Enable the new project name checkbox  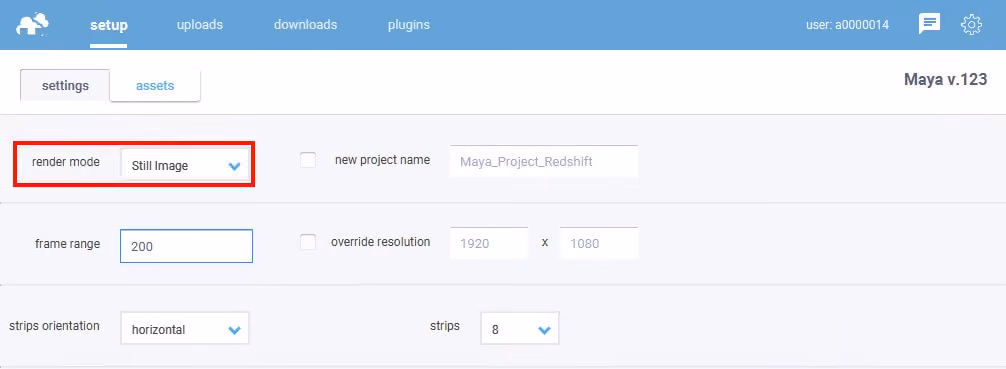coord(308,160)
